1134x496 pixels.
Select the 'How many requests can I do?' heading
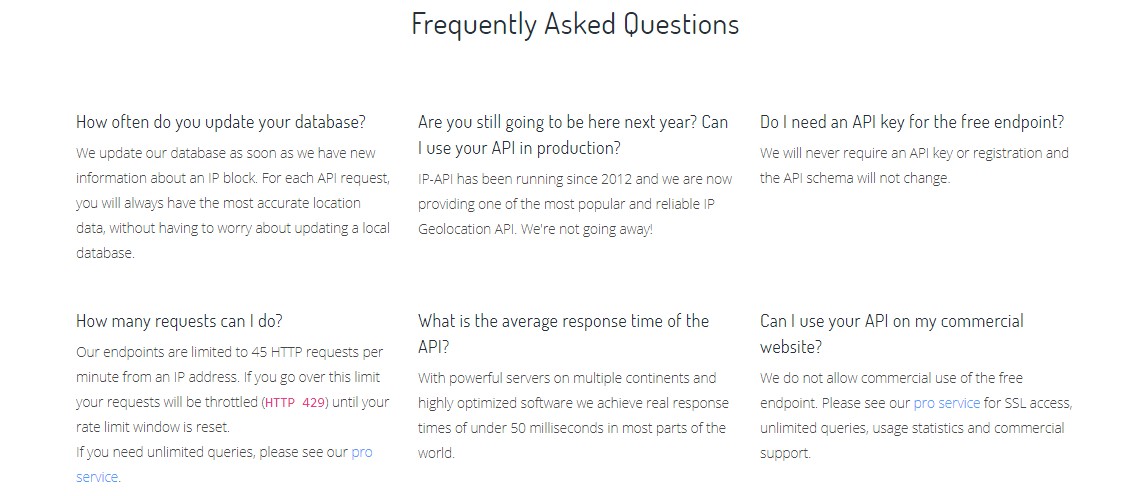tap(179, 321)
